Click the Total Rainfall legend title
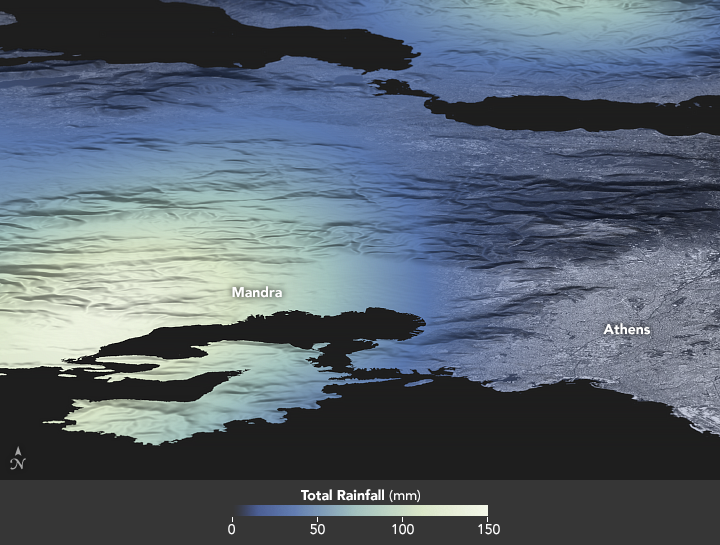Screen dimensions: 720x545 pos(343,495)
